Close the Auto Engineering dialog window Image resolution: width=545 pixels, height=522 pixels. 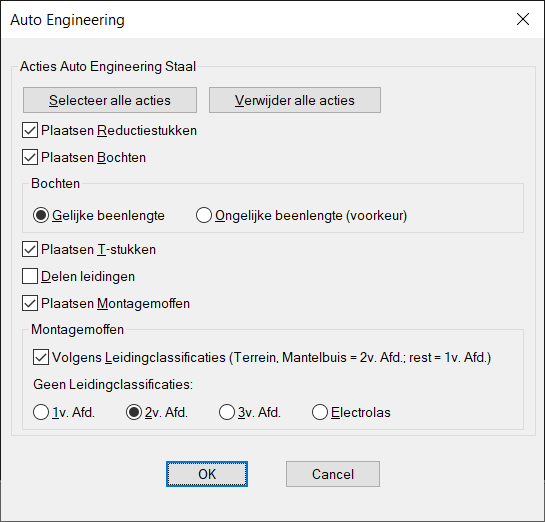(523, 19)
